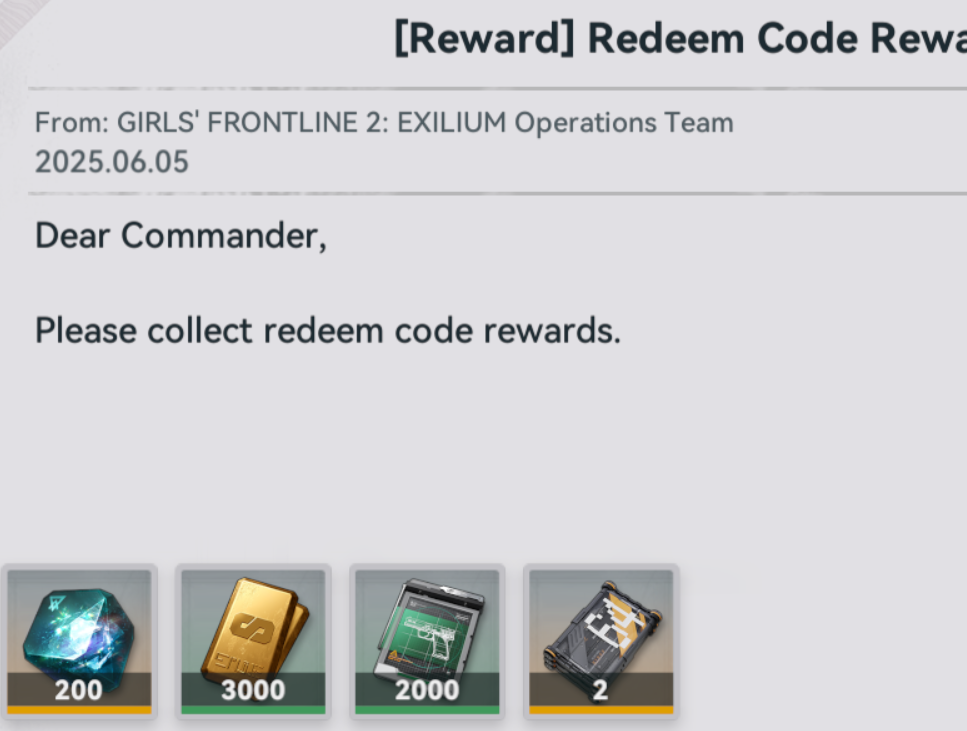Click green rarity bar under pistol blueprint
The width and height of the screenshot is (967, 731).
coord(427,710)
